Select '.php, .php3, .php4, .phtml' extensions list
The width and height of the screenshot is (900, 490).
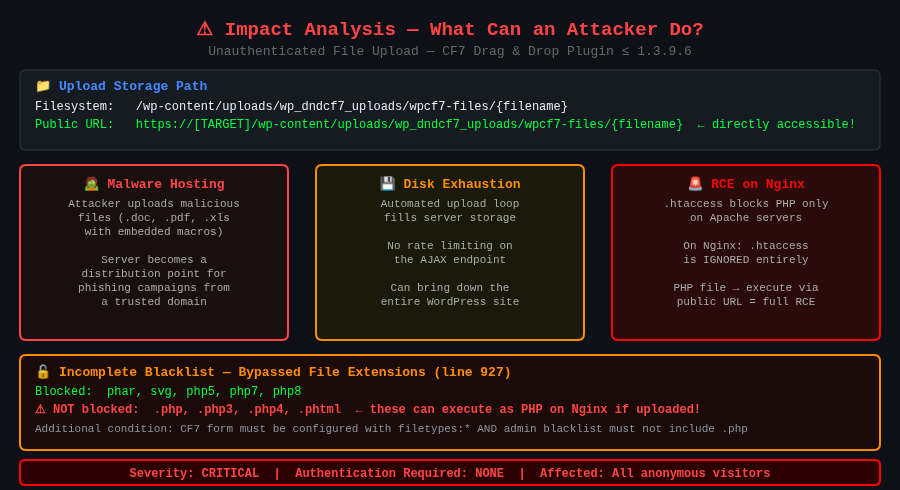[x=247, y=409]
